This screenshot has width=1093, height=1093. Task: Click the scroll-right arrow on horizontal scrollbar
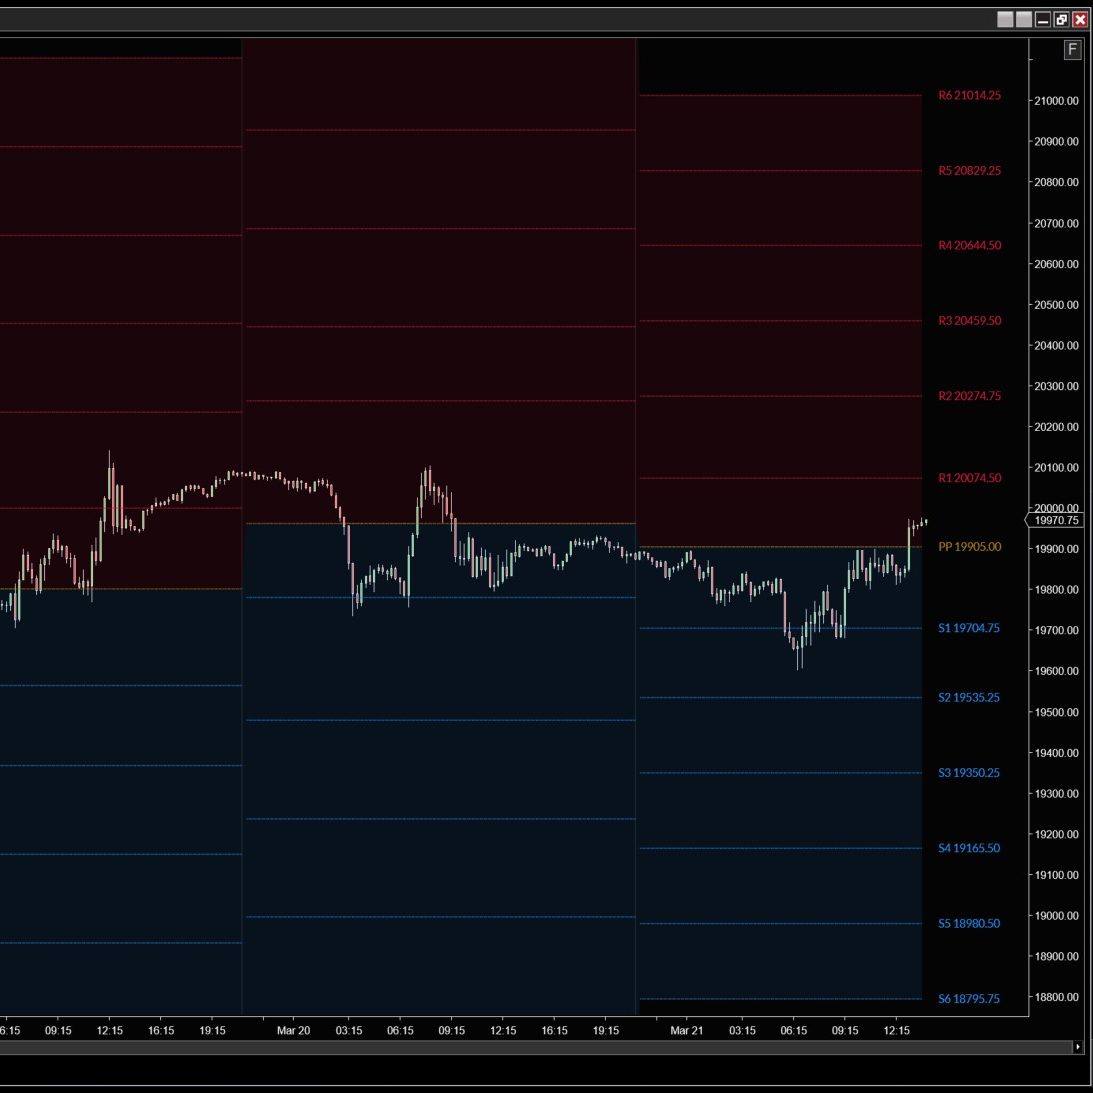click(x=1078, y=1047)
